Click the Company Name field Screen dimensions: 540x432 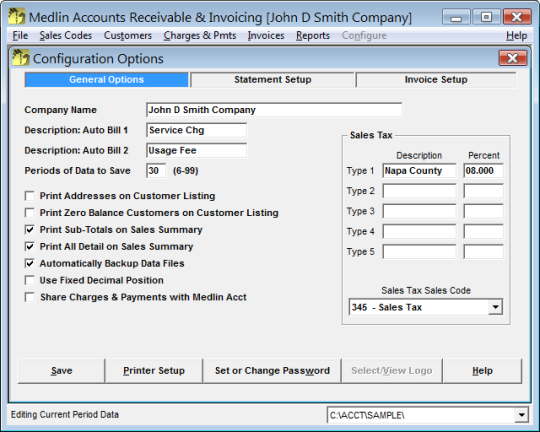274,110
